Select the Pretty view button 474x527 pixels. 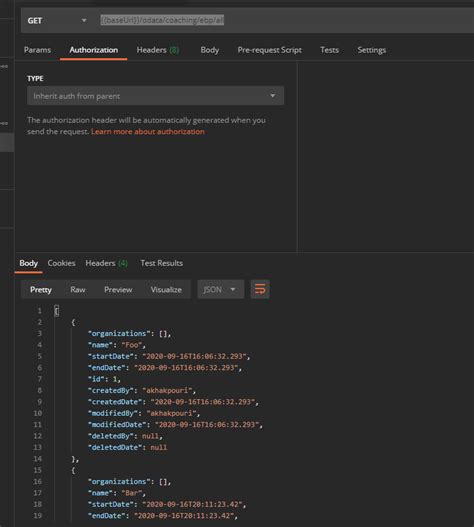41,290
